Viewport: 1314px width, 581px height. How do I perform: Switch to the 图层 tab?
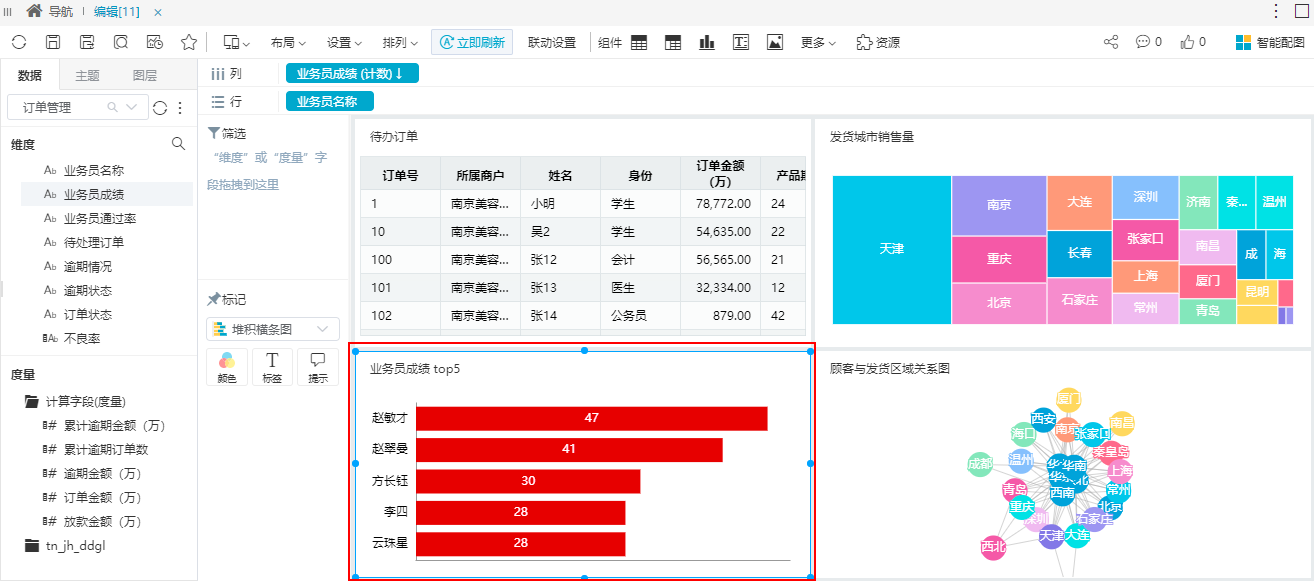point(144,76)
